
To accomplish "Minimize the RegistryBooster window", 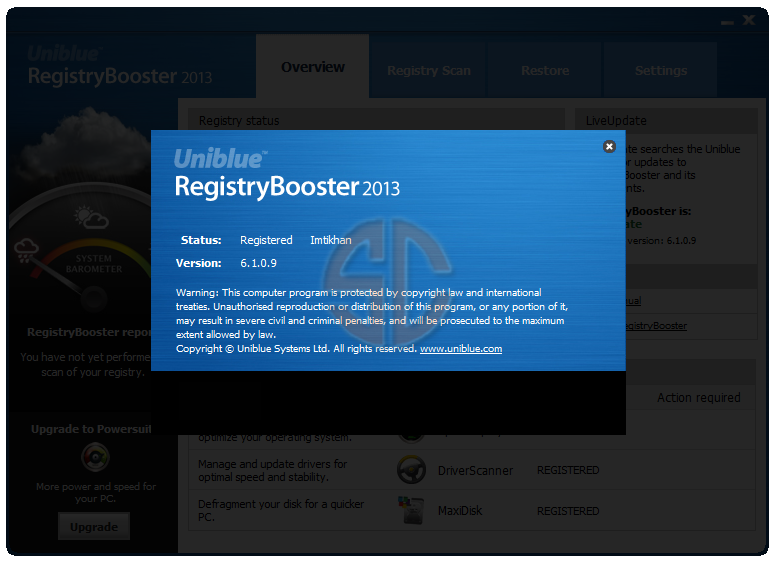I will click(x=727, y=22).
